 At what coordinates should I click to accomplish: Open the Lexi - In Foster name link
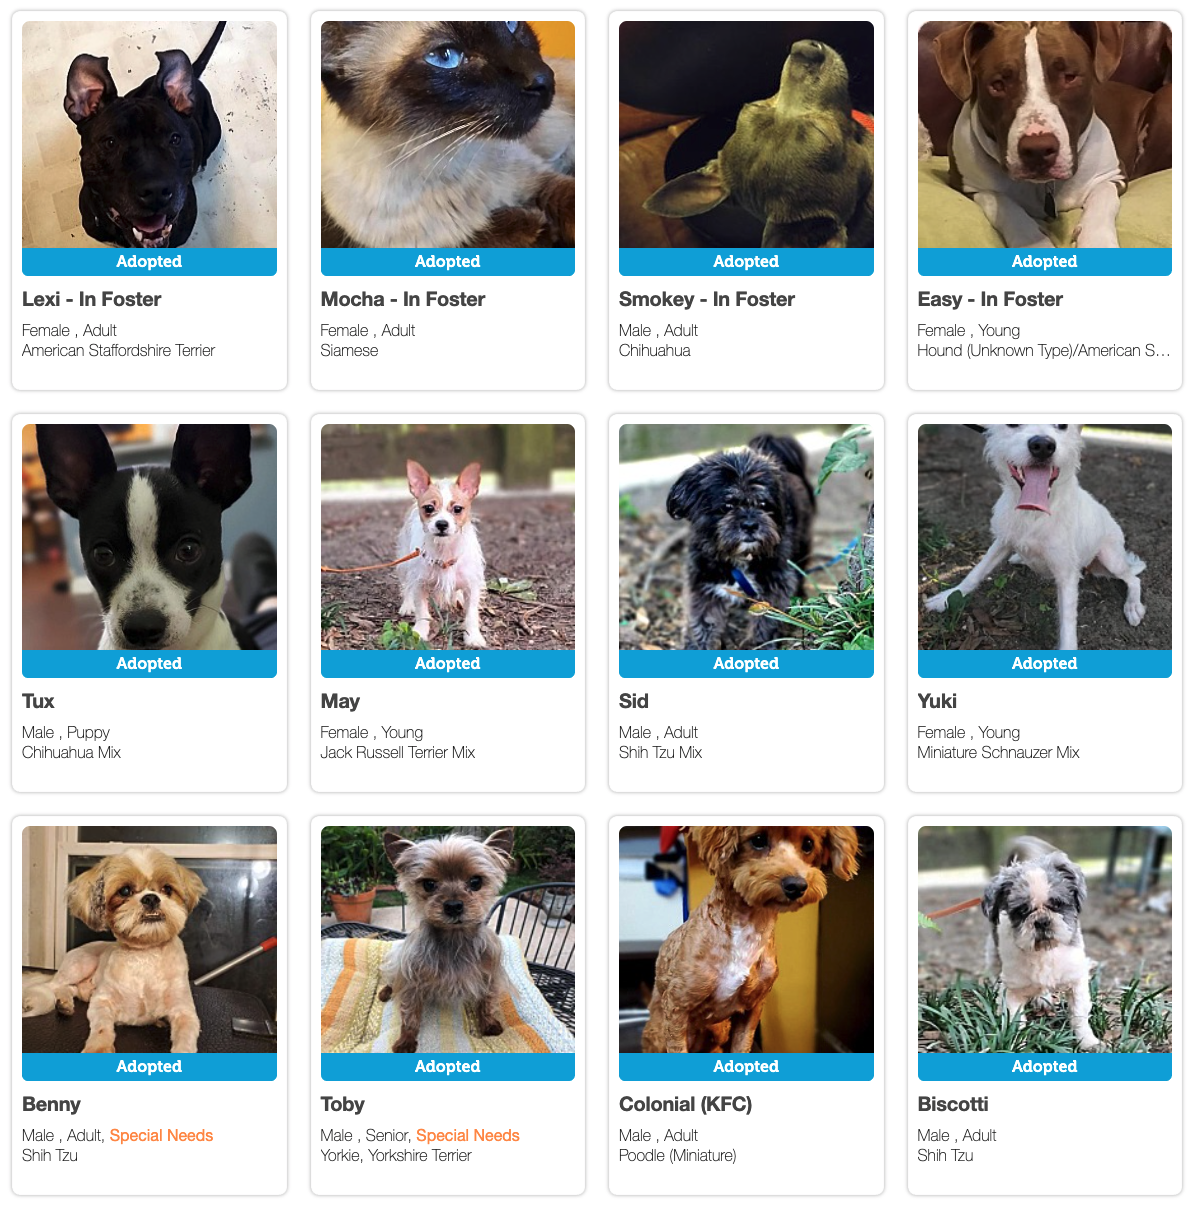tap(92, 299)
